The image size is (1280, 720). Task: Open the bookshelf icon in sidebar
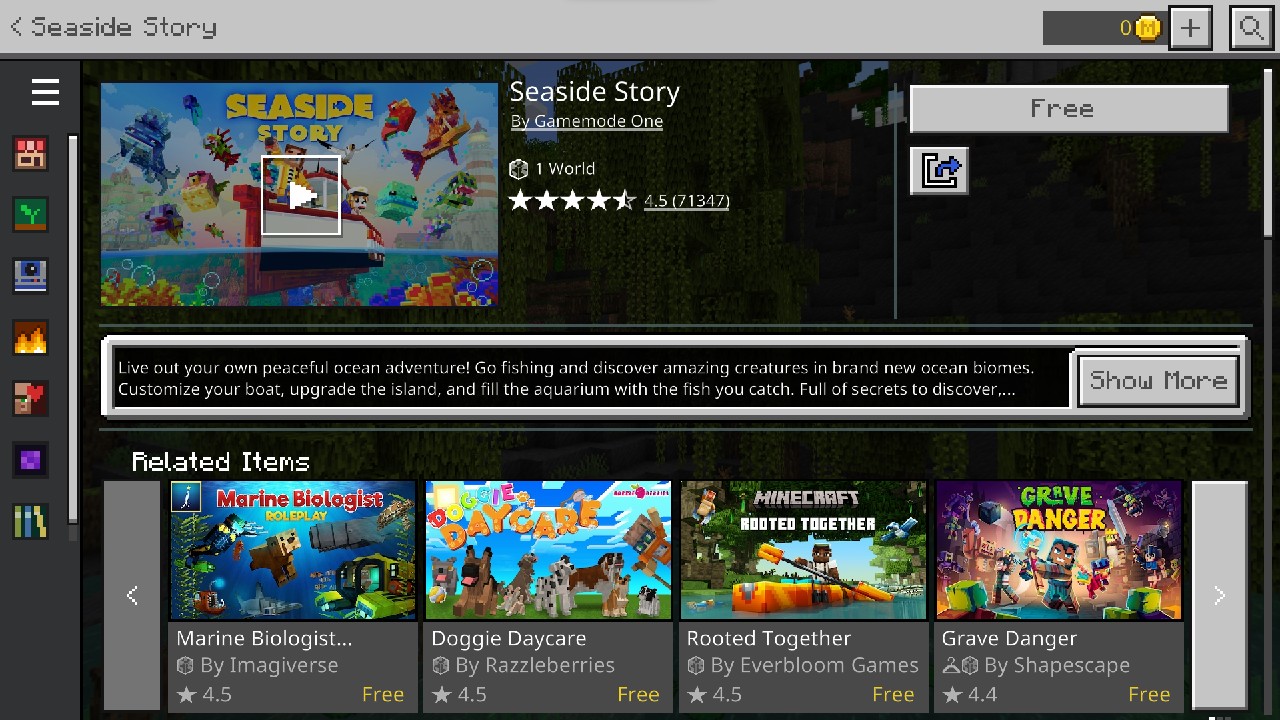pos(30,521)
